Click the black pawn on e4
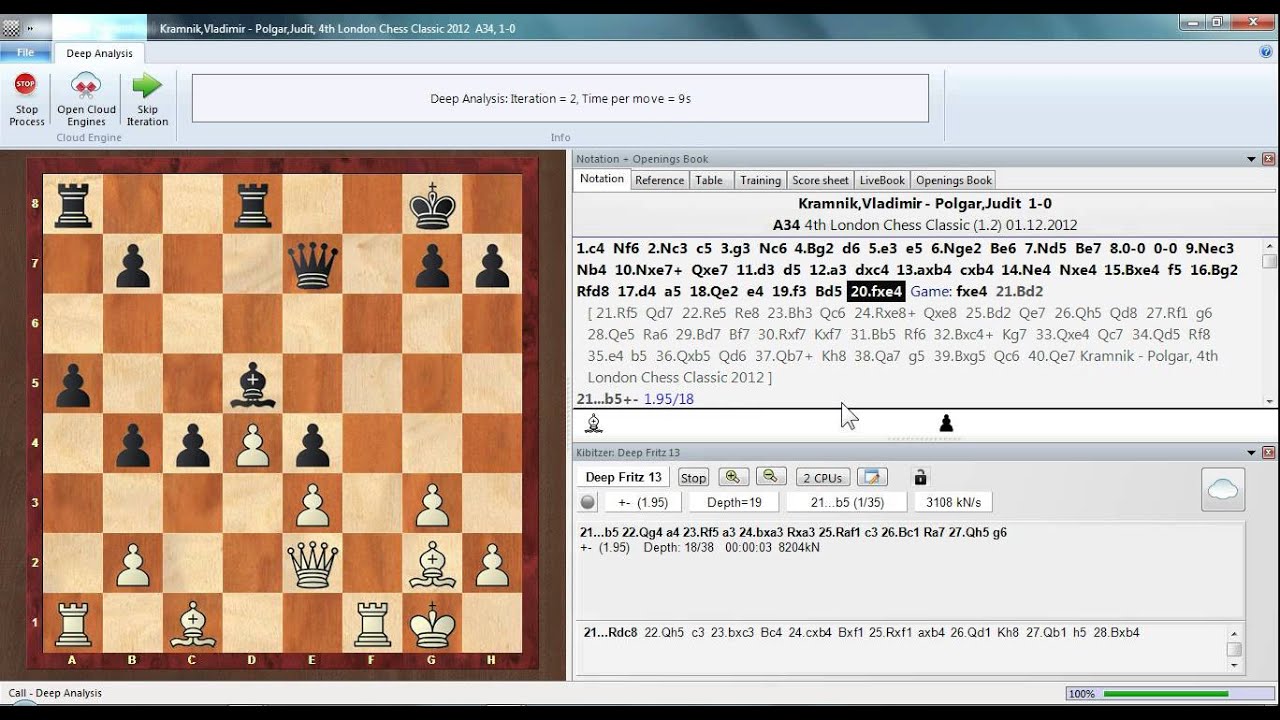The image size is (1280, 720). tap(313, 447)
